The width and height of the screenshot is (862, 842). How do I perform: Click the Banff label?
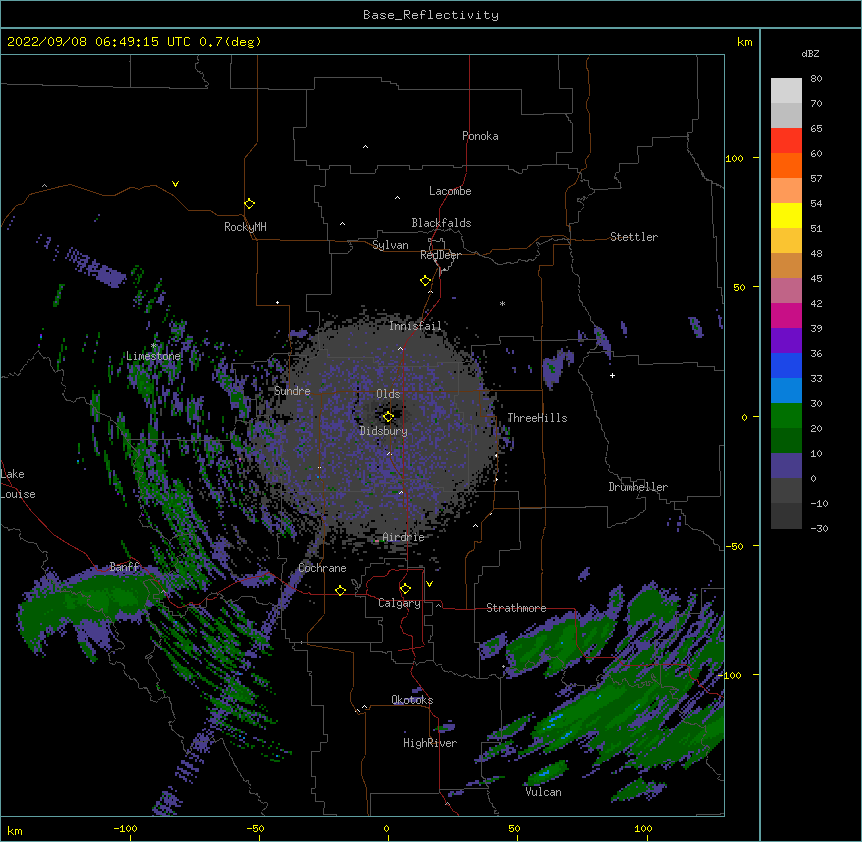[x=124, y=567]
